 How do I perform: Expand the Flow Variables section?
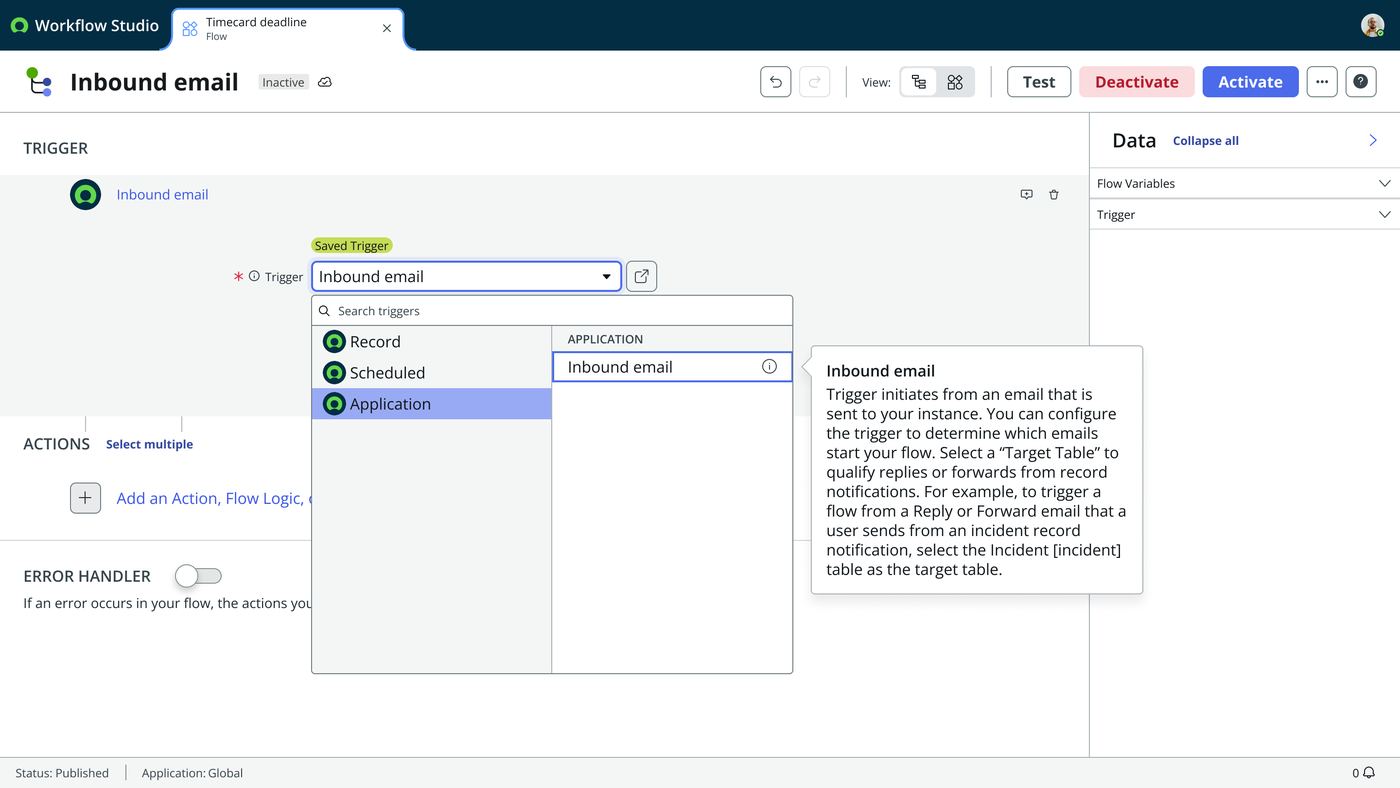1244,183
